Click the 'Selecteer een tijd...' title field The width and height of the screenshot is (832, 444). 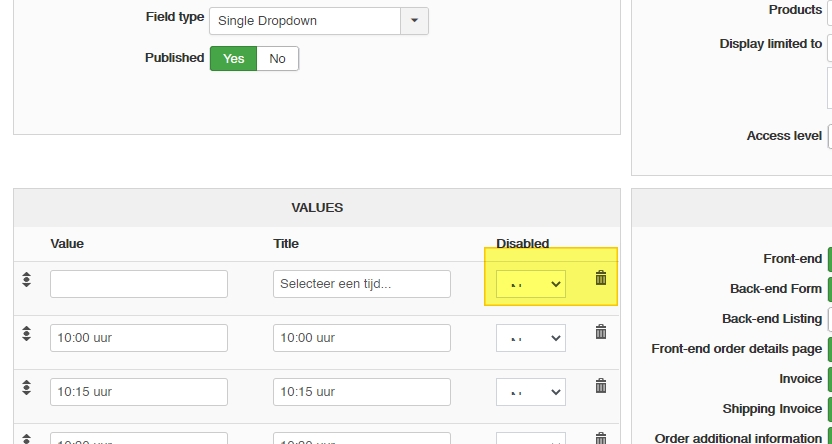(x=362, y=284)
